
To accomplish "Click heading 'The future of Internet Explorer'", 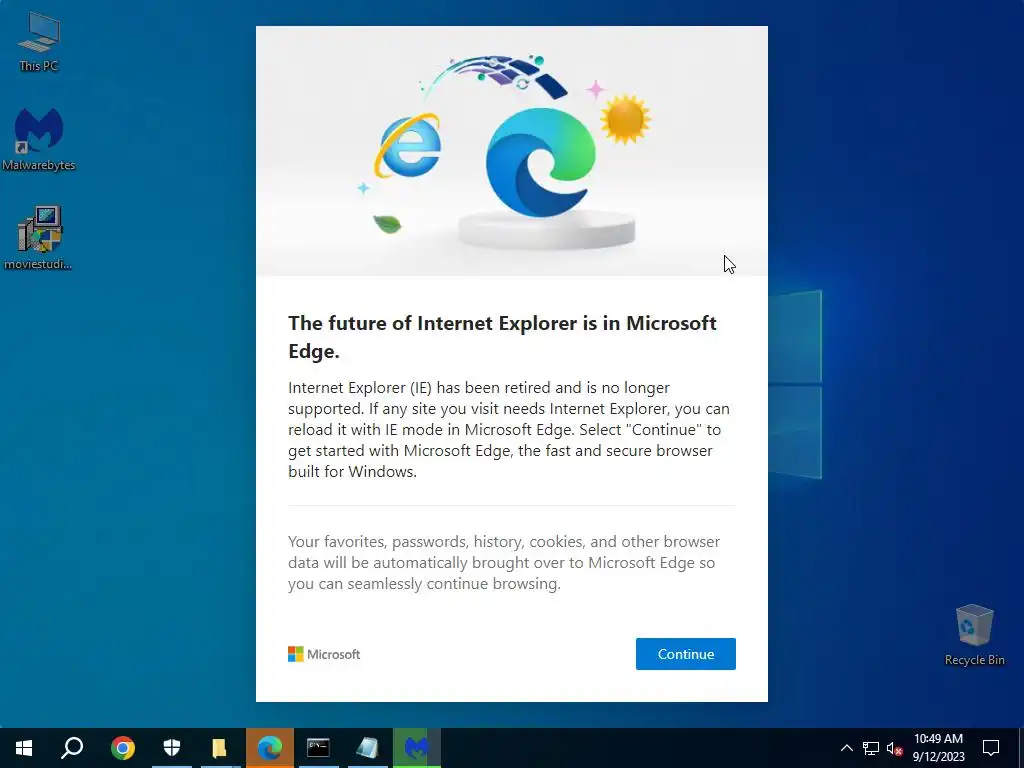I will pos(502,337).
